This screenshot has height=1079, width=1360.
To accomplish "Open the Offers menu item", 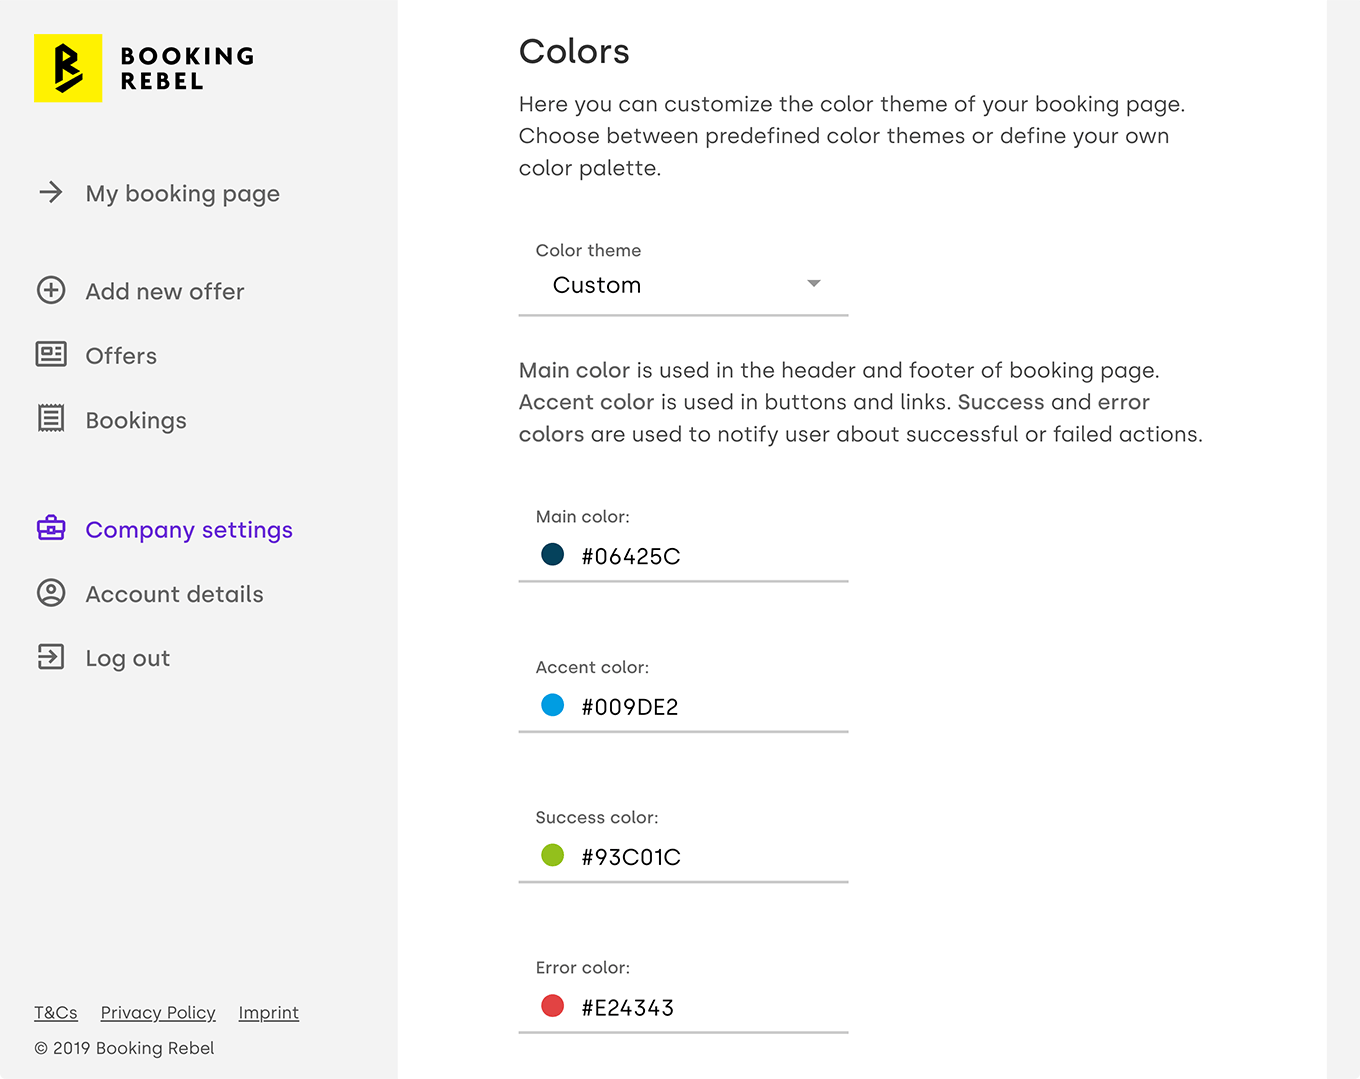I will (x=121, y=356).
